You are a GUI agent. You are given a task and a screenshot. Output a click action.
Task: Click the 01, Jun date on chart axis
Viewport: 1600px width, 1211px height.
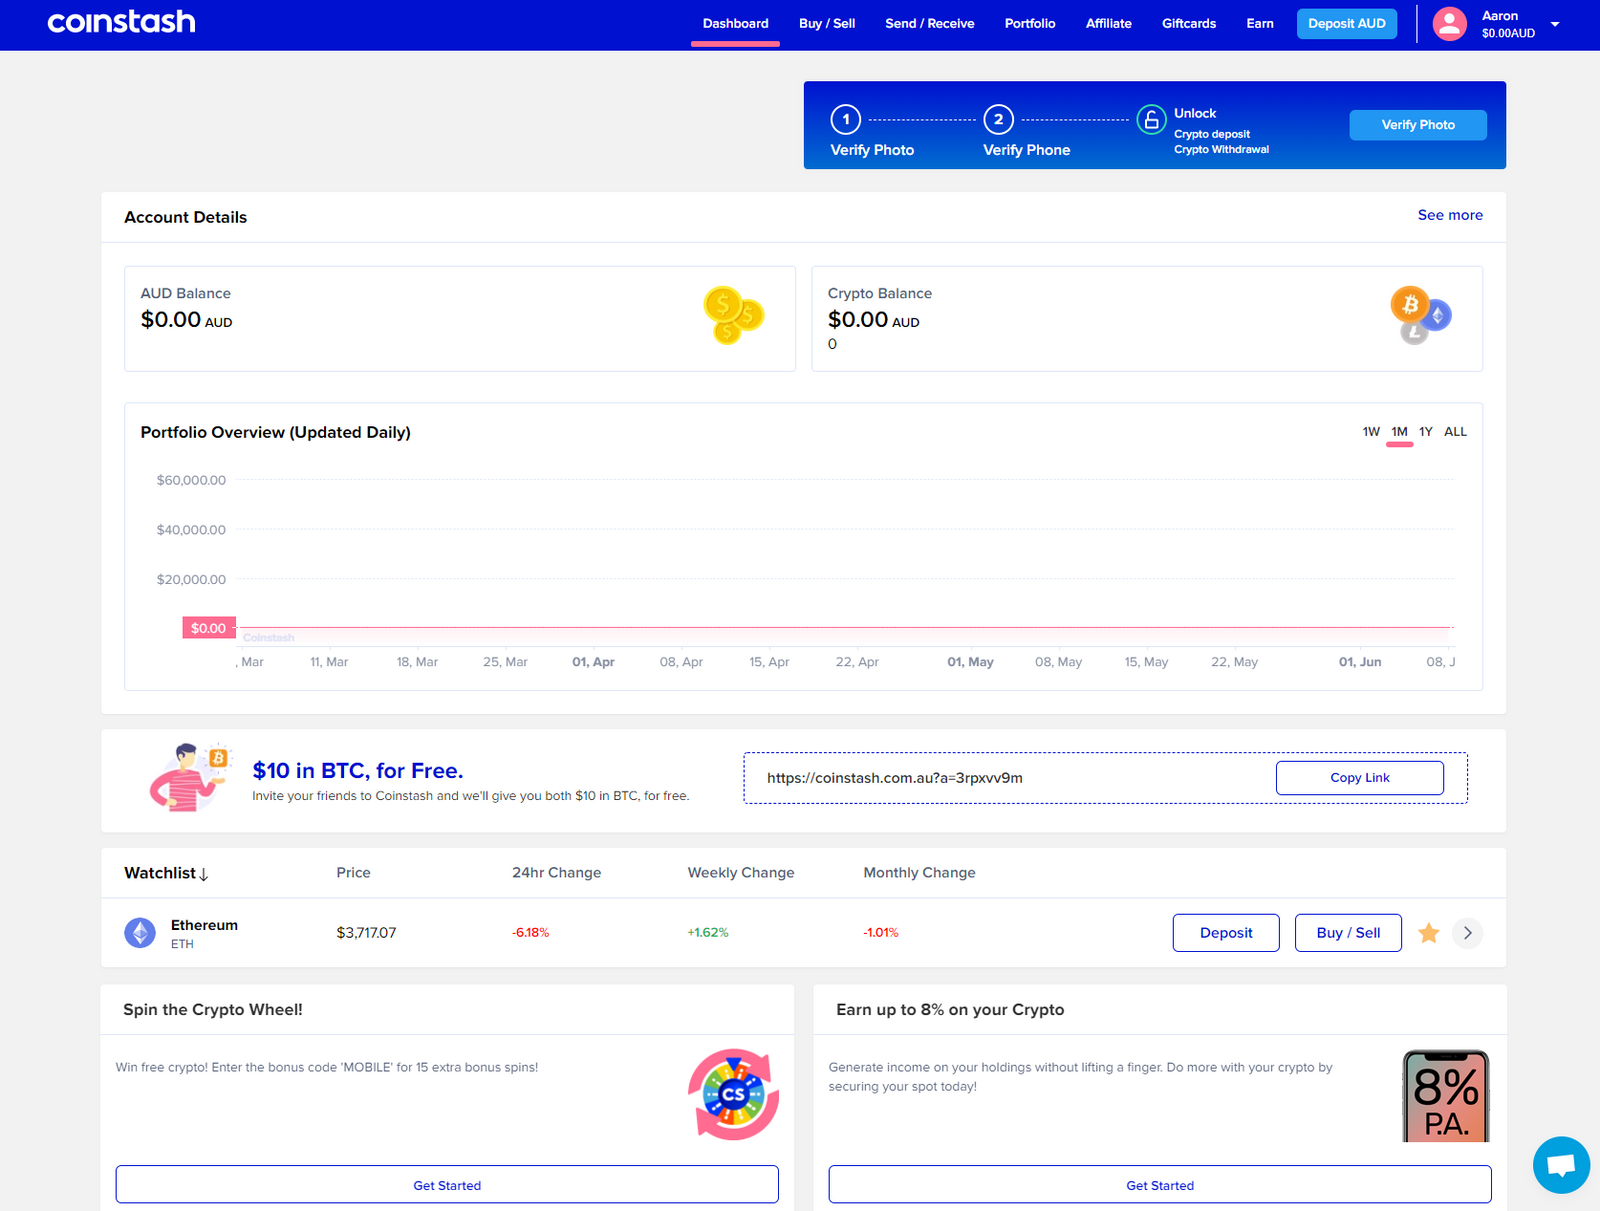click(x=1360, y=662)
